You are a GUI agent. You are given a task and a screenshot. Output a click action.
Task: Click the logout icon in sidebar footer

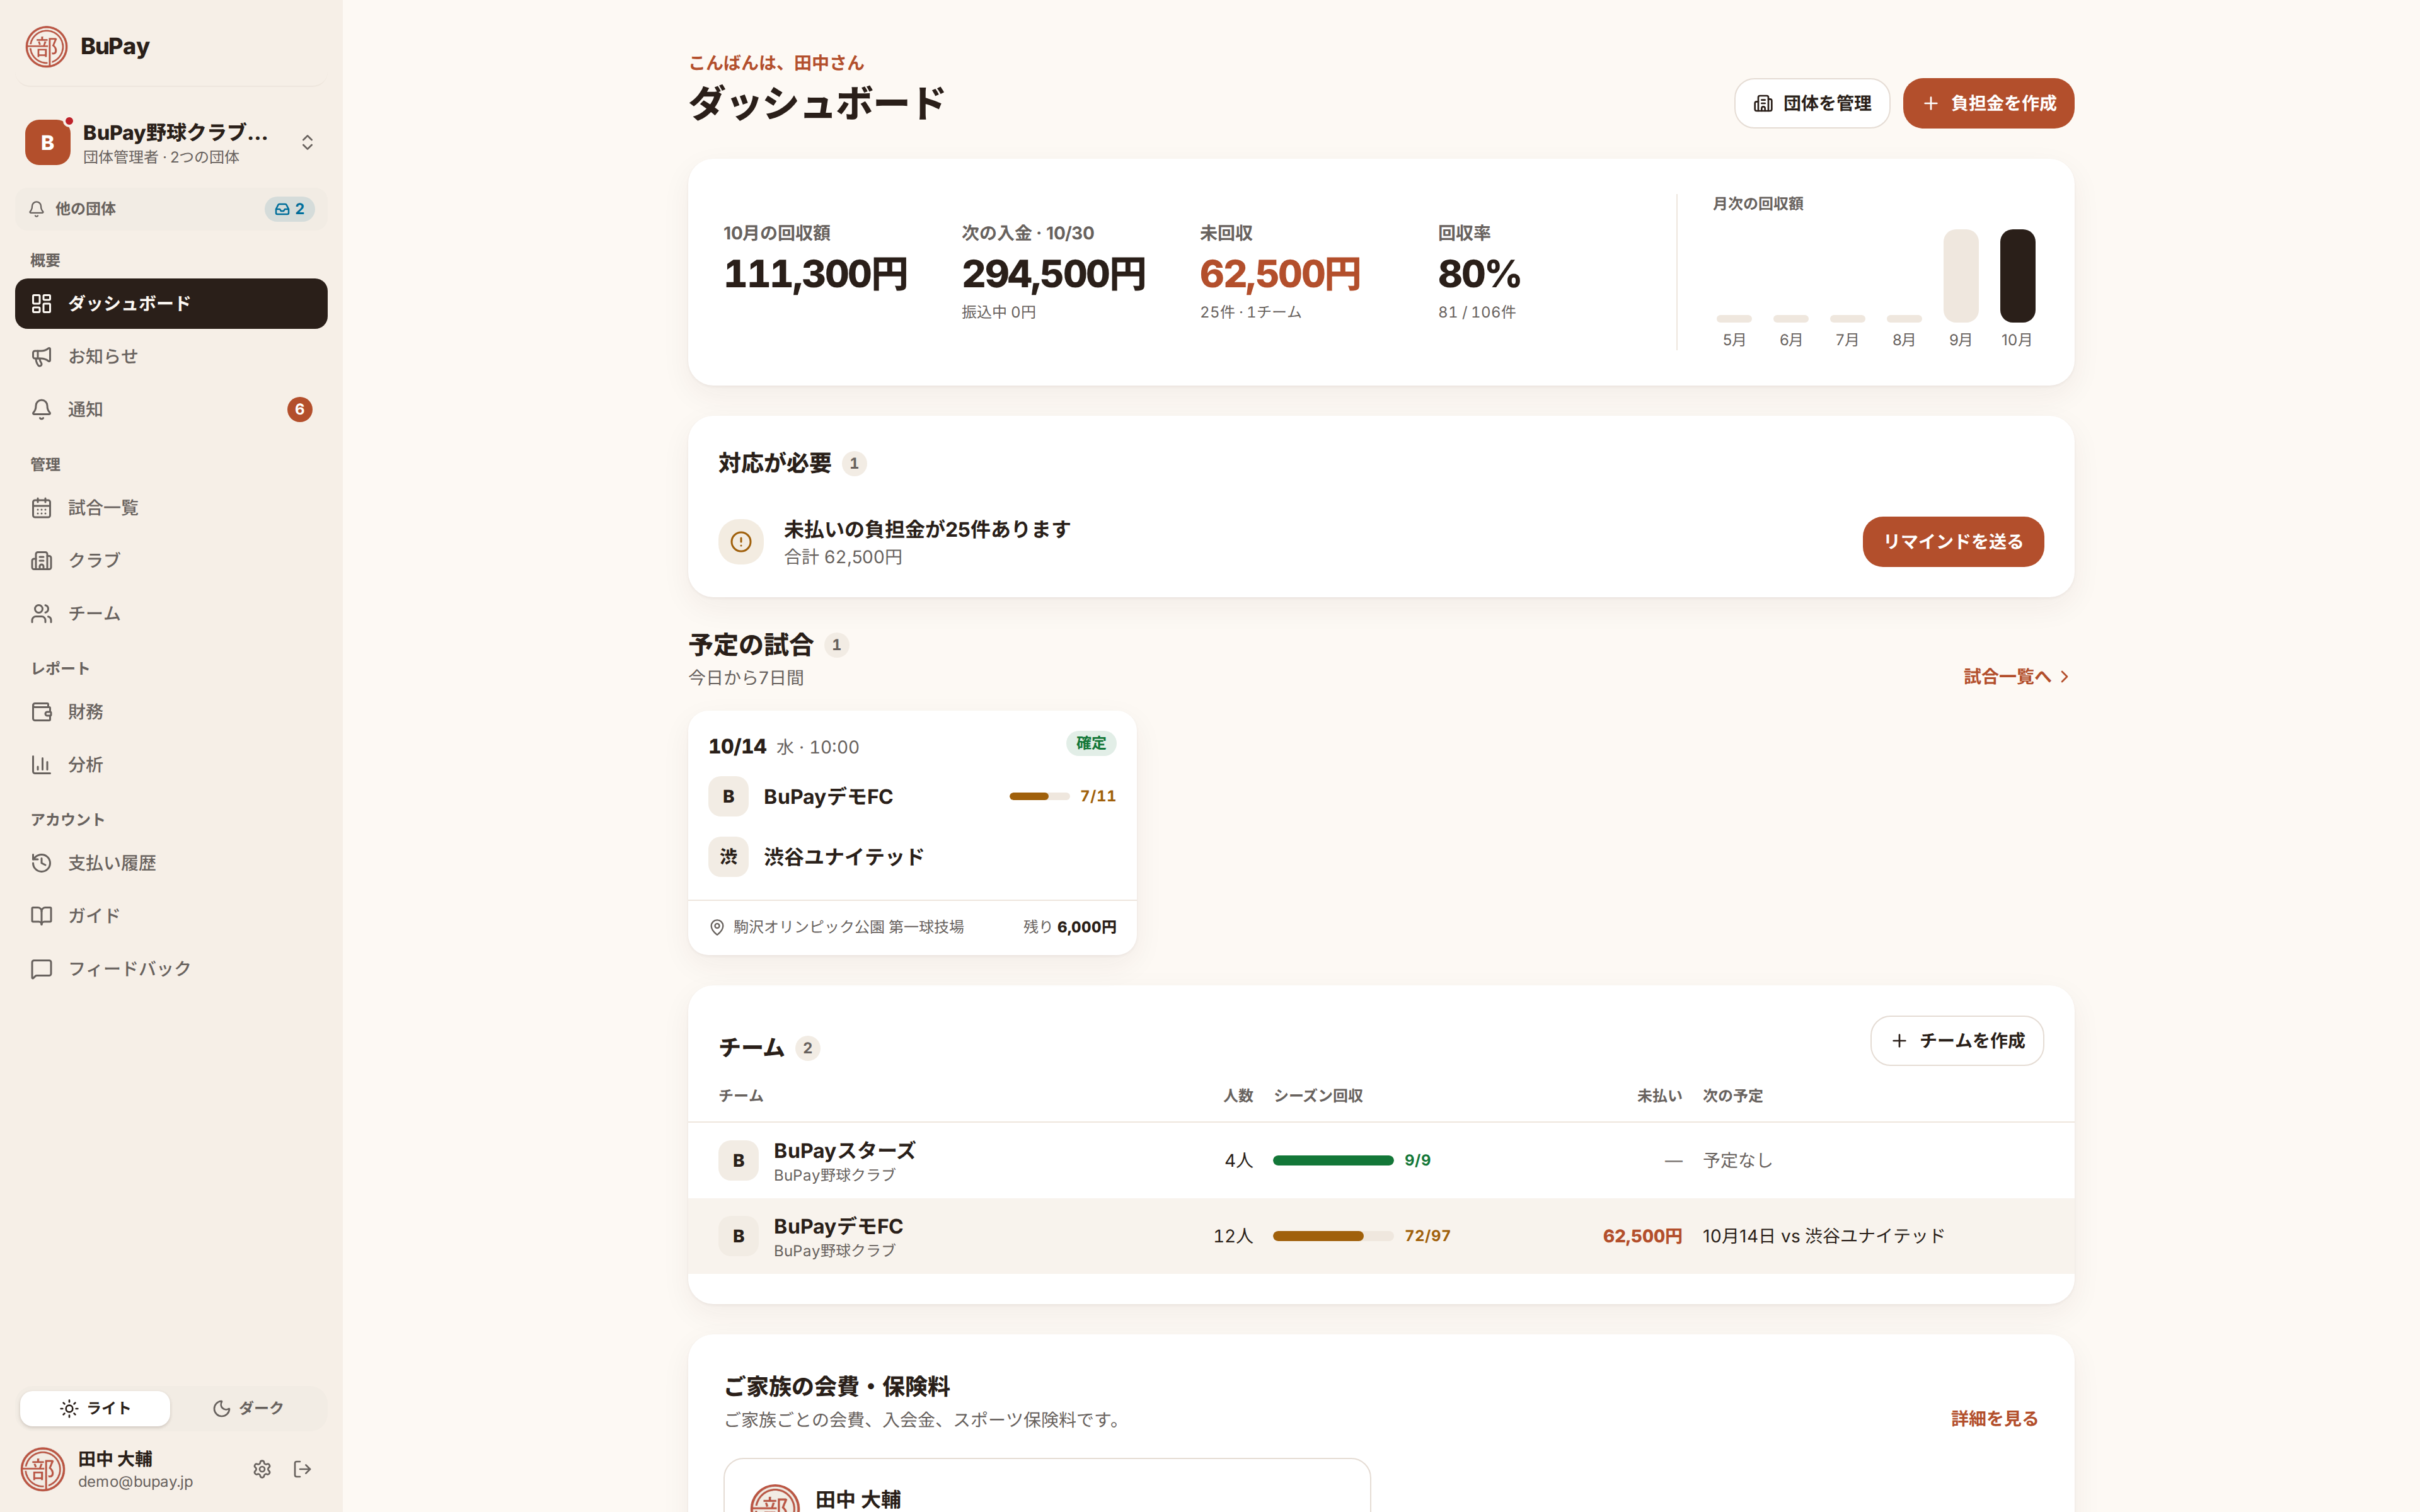(302, 1468)
